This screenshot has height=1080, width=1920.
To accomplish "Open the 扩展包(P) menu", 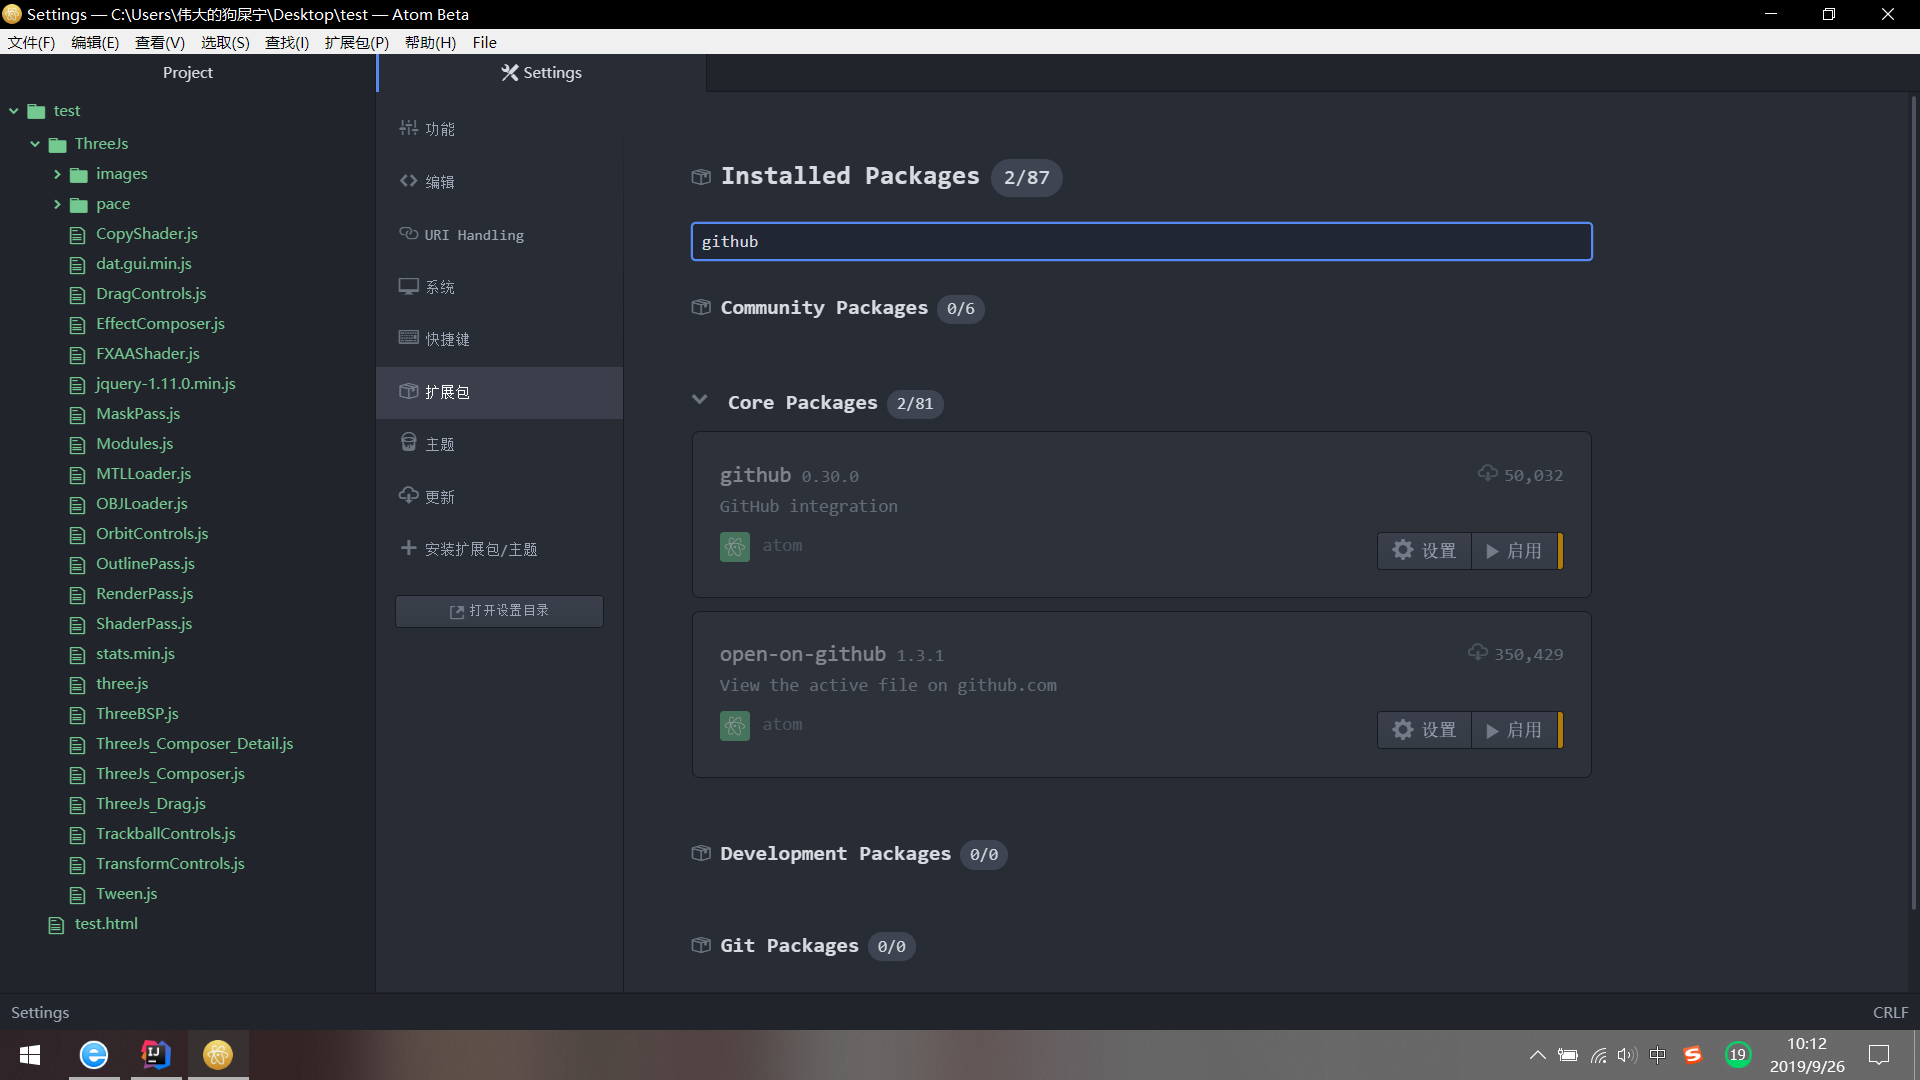I will click(x=356, y=42).
